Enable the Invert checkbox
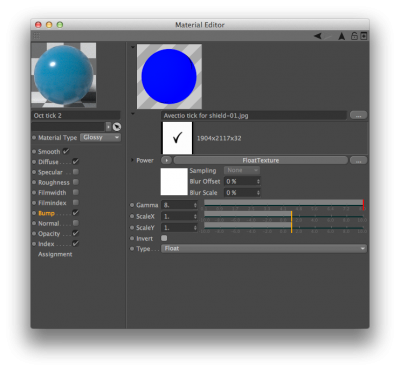Screen dimensions: 400x371 point(164,238)
